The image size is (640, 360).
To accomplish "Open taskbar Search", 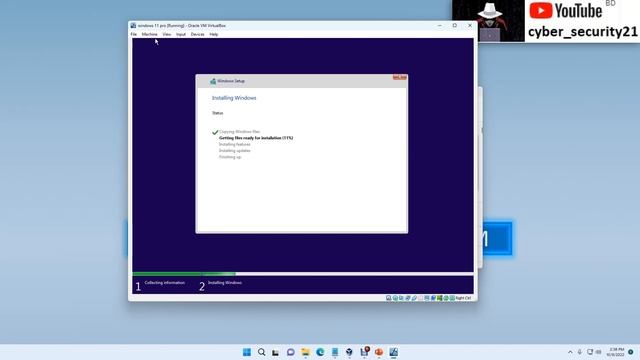I will (x=262, y=352).
